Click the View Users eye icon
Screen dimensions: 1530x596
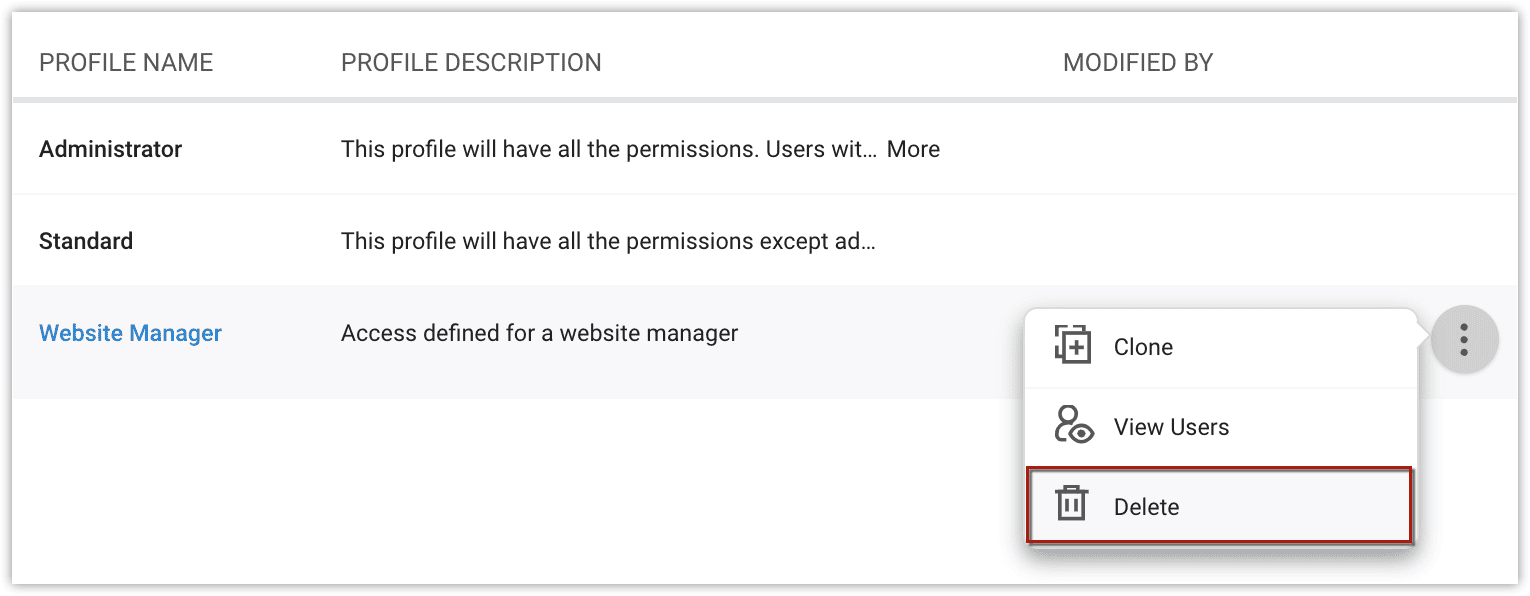(x=1072, y=426)
